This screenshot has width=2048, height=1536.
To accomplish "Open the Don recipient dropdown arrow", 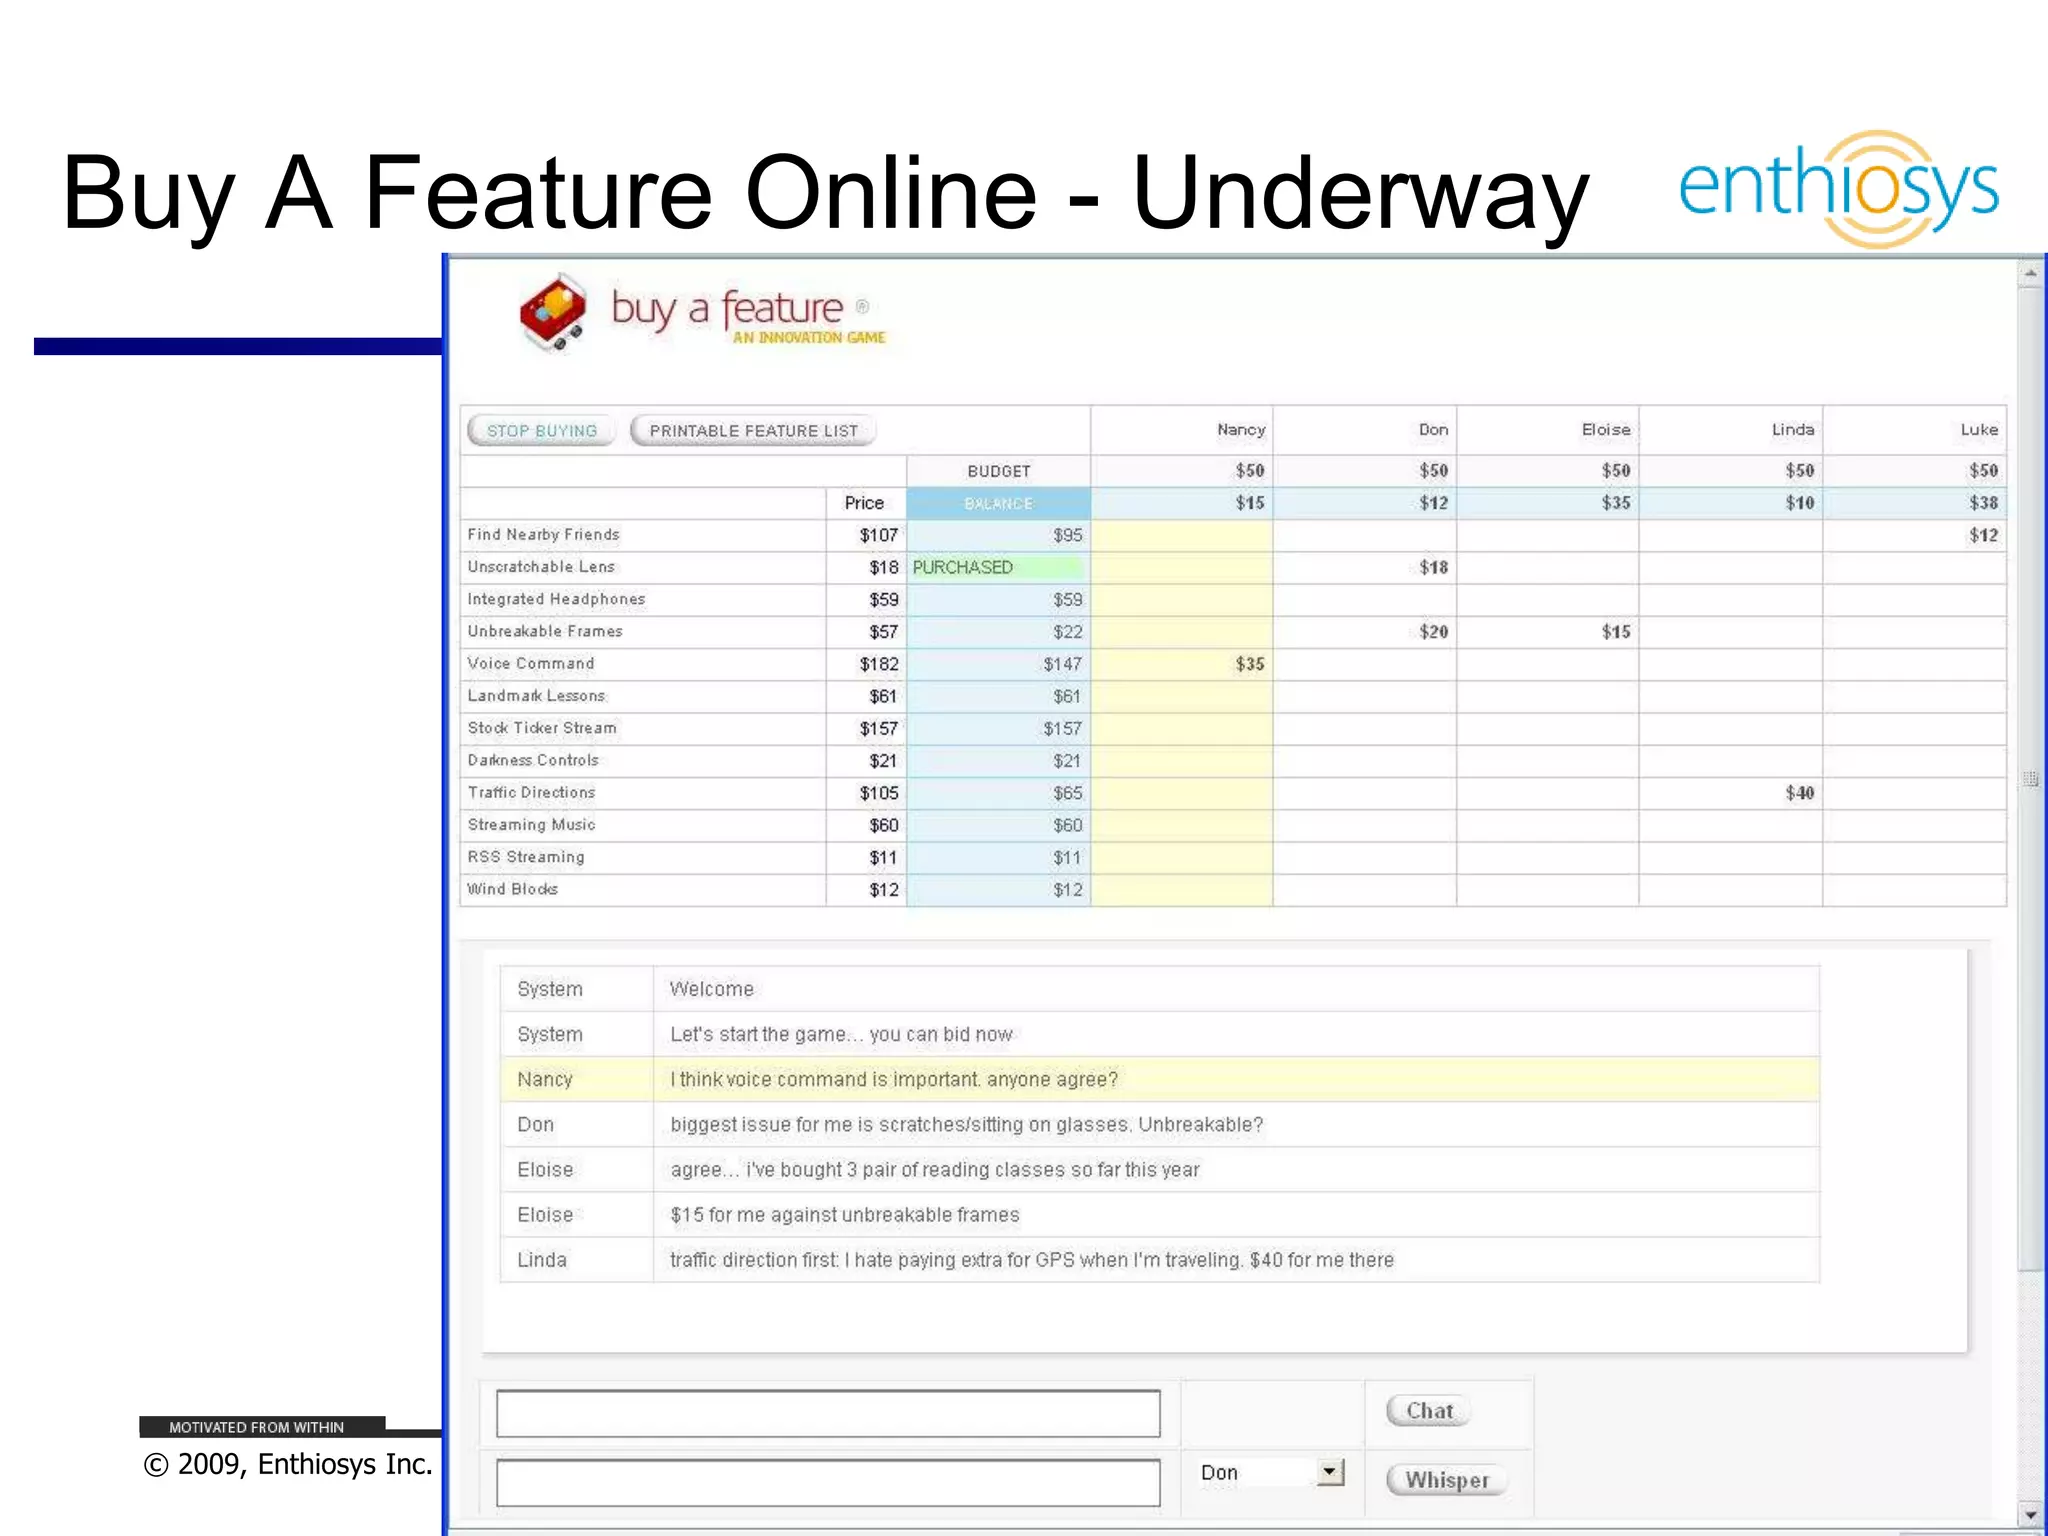I will 1329,1472.
